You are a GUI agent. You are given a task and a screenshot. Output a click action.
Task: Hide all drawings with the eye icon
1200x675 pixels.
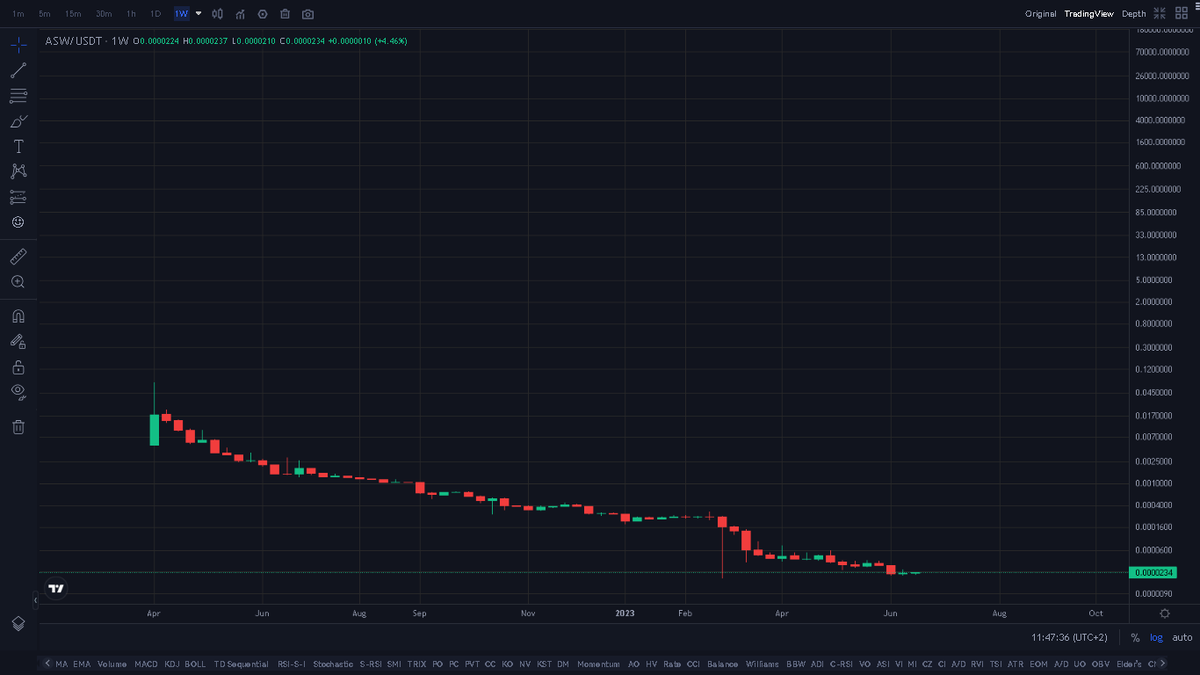pos(18,392)
